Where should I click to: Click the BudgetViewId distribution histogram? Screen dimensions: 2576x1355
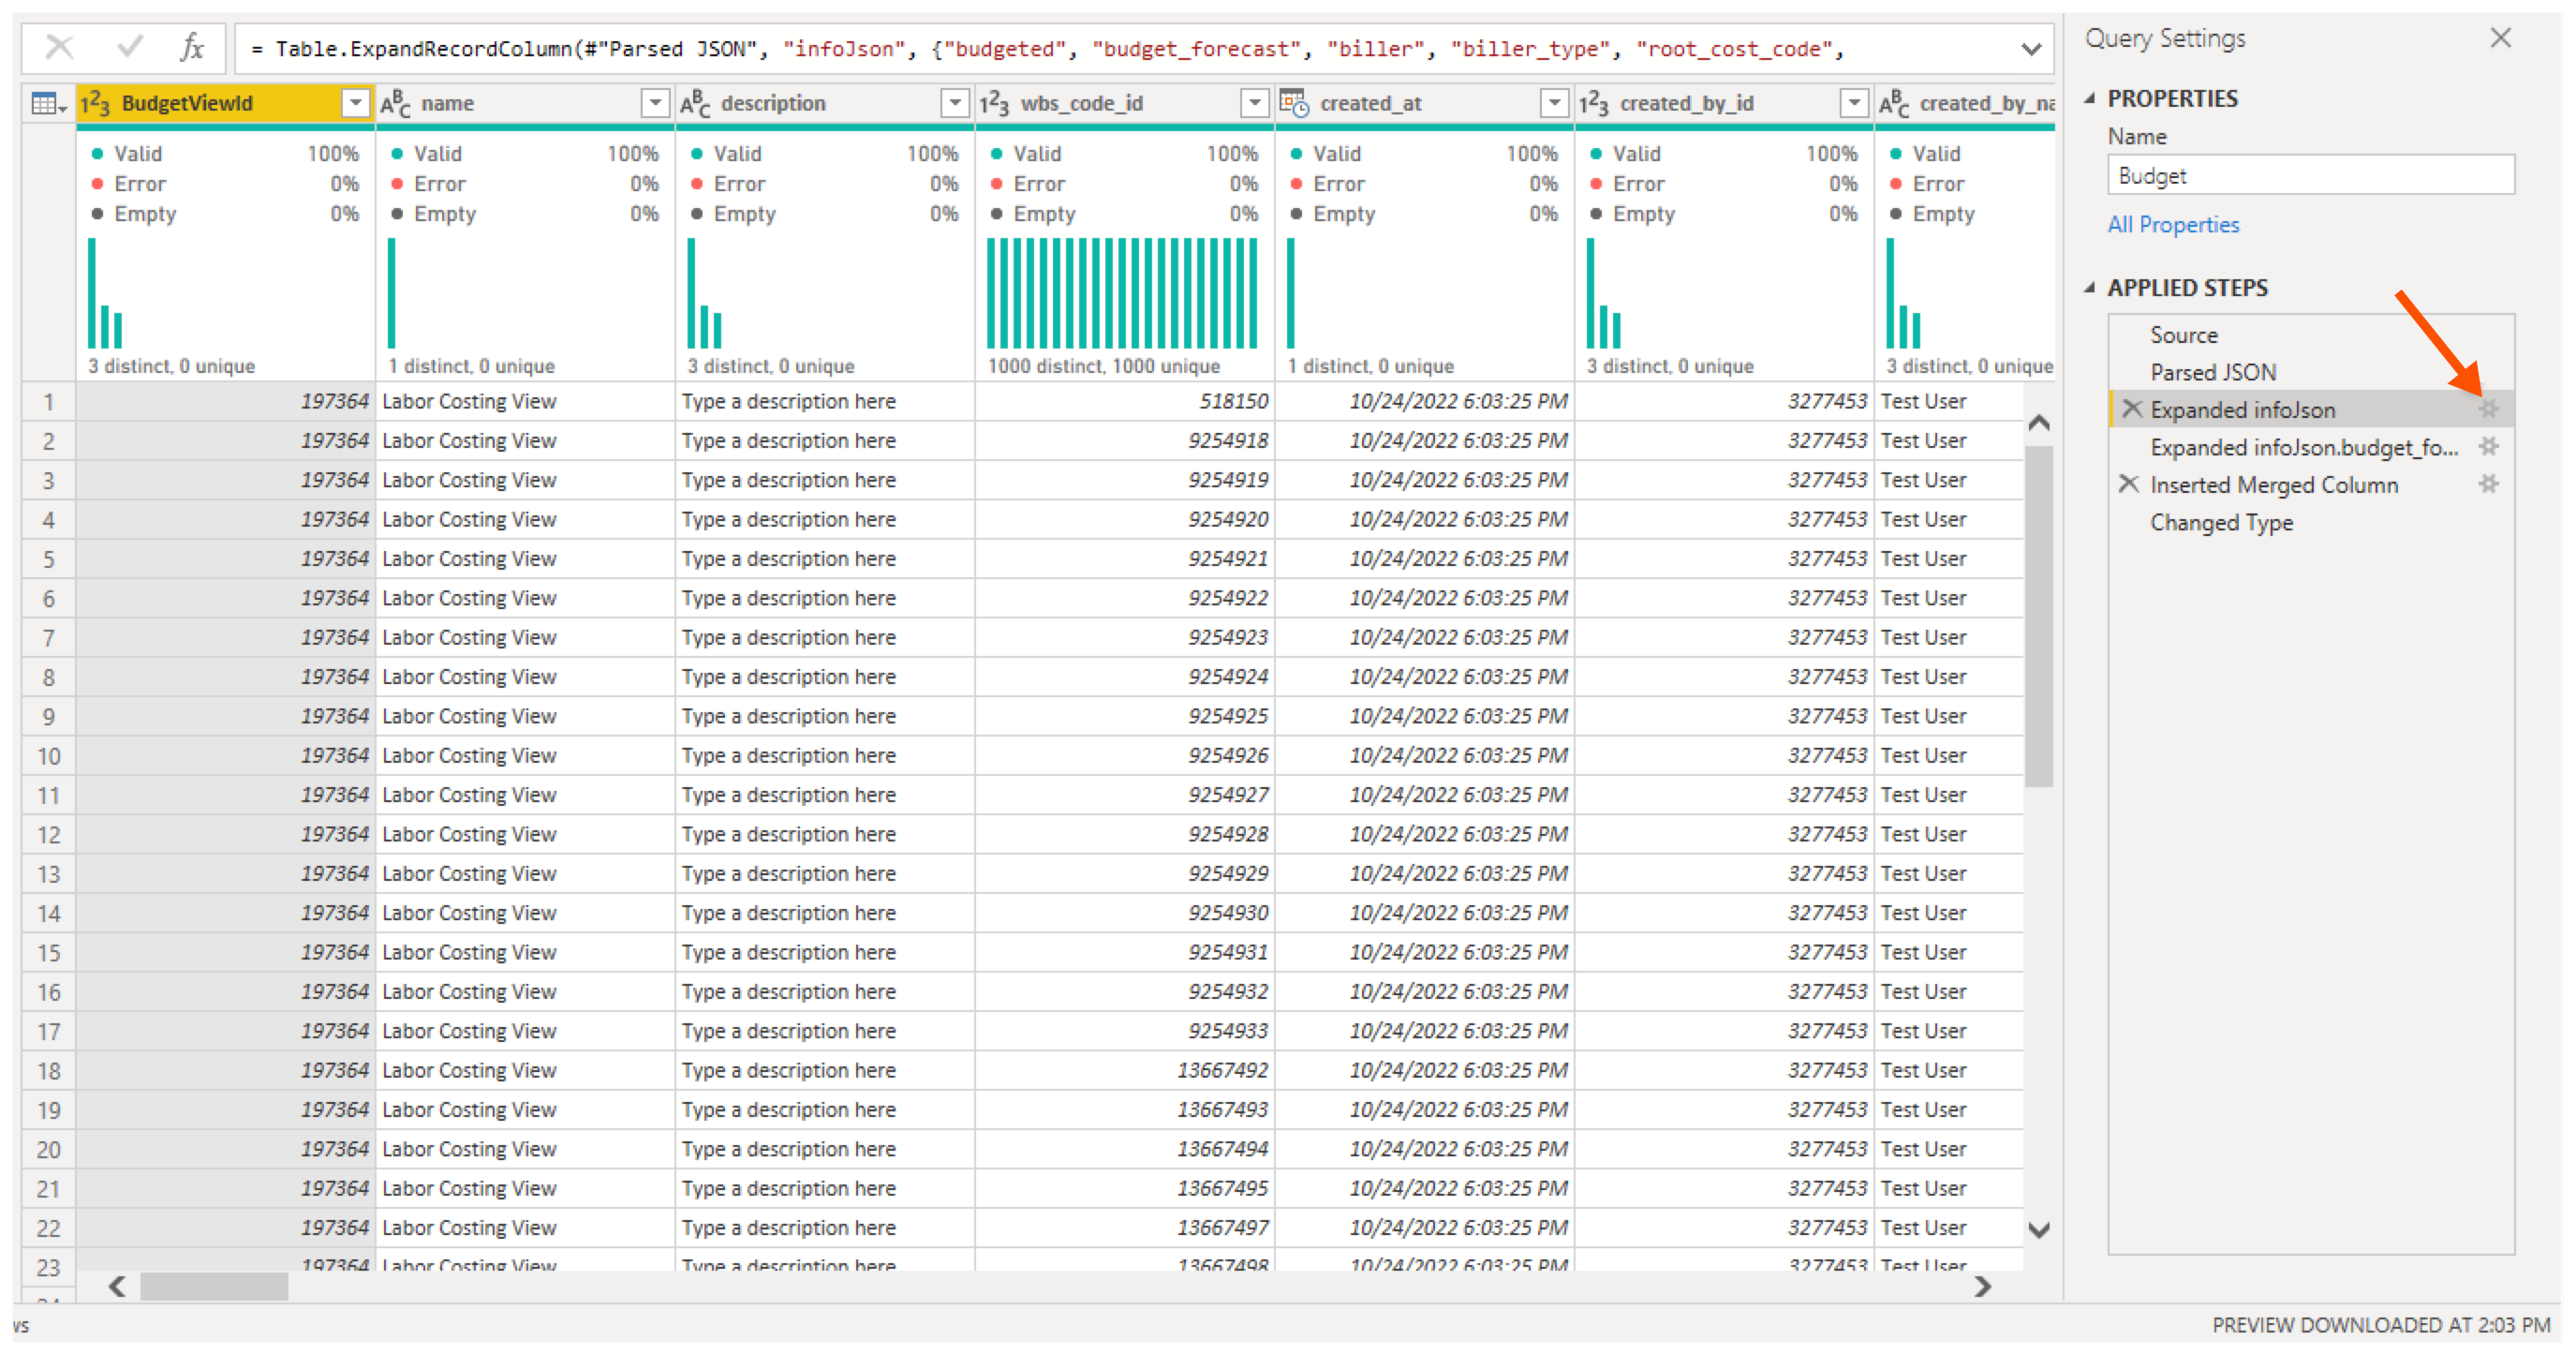[105, 293]
